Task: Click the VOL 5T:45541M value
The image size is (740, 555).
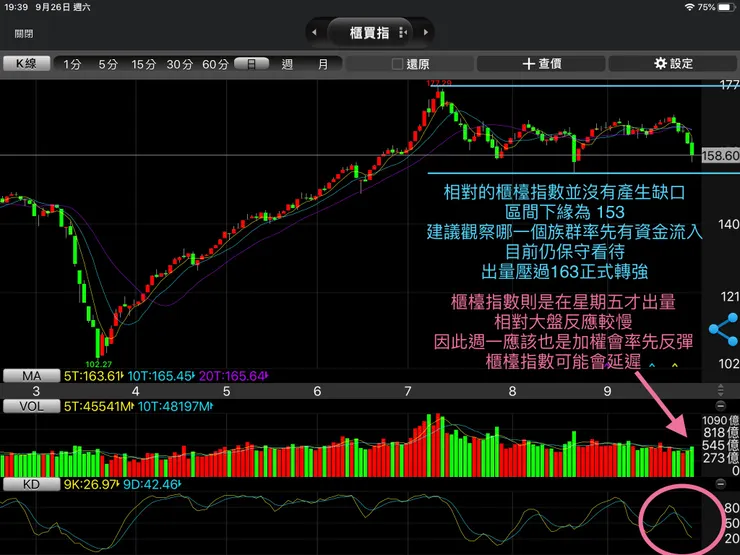Action: coord(99,406)
